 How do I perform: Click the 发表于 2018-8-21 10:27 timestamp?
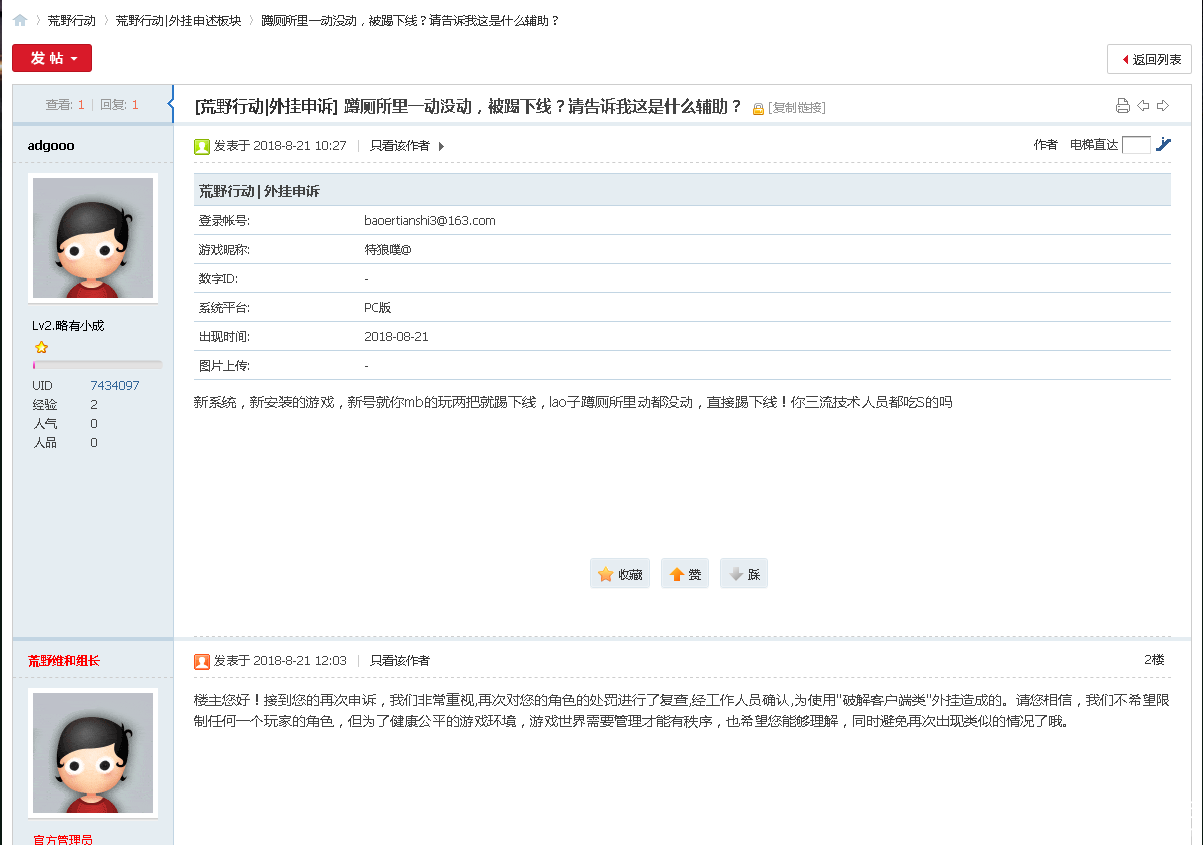280,146
